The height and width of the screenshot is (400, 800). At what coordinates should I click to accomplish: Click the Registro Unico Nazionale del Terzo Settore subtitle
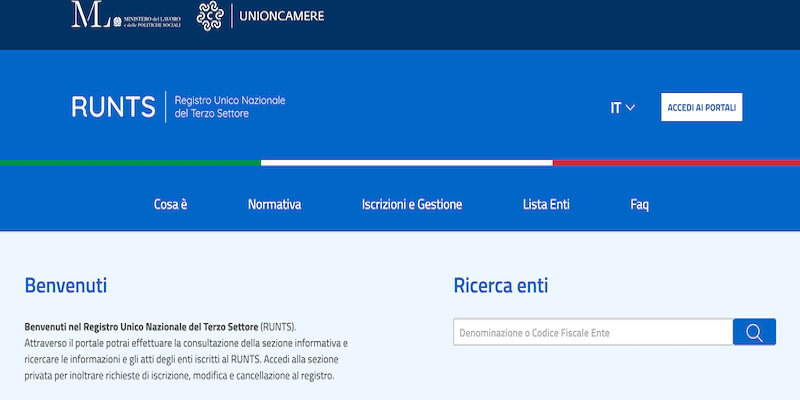point(230,107)
